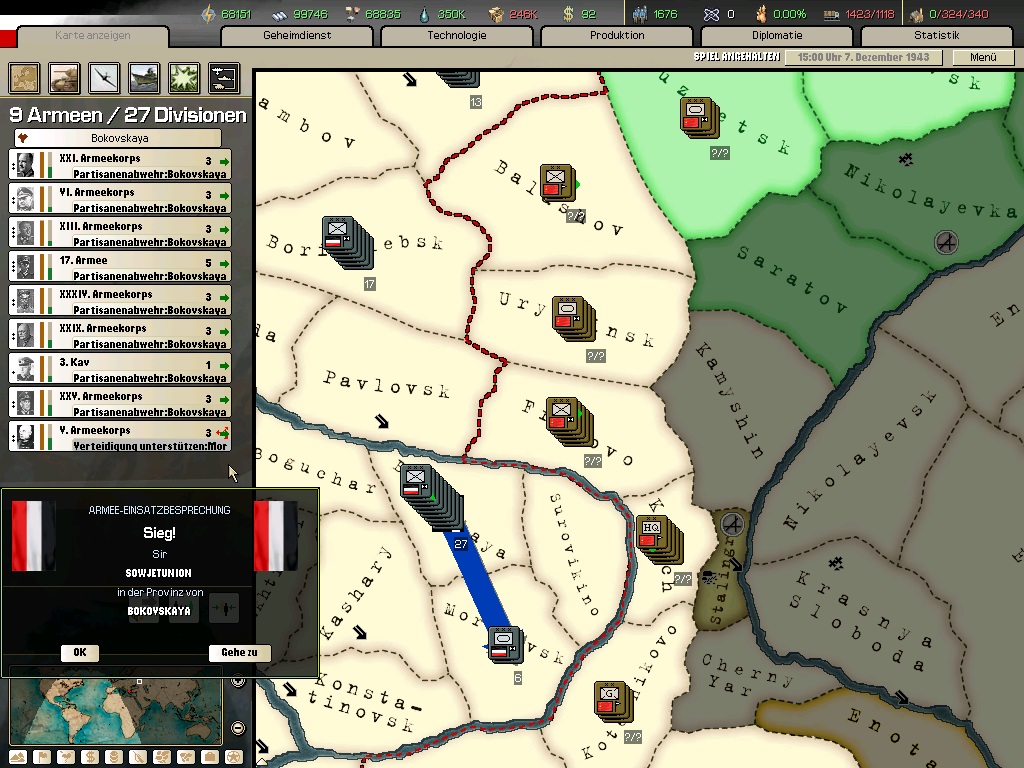Switch to the Geheimdienst tab
1024x768 pixels.
pyautogui.click(x=297, y=36)
